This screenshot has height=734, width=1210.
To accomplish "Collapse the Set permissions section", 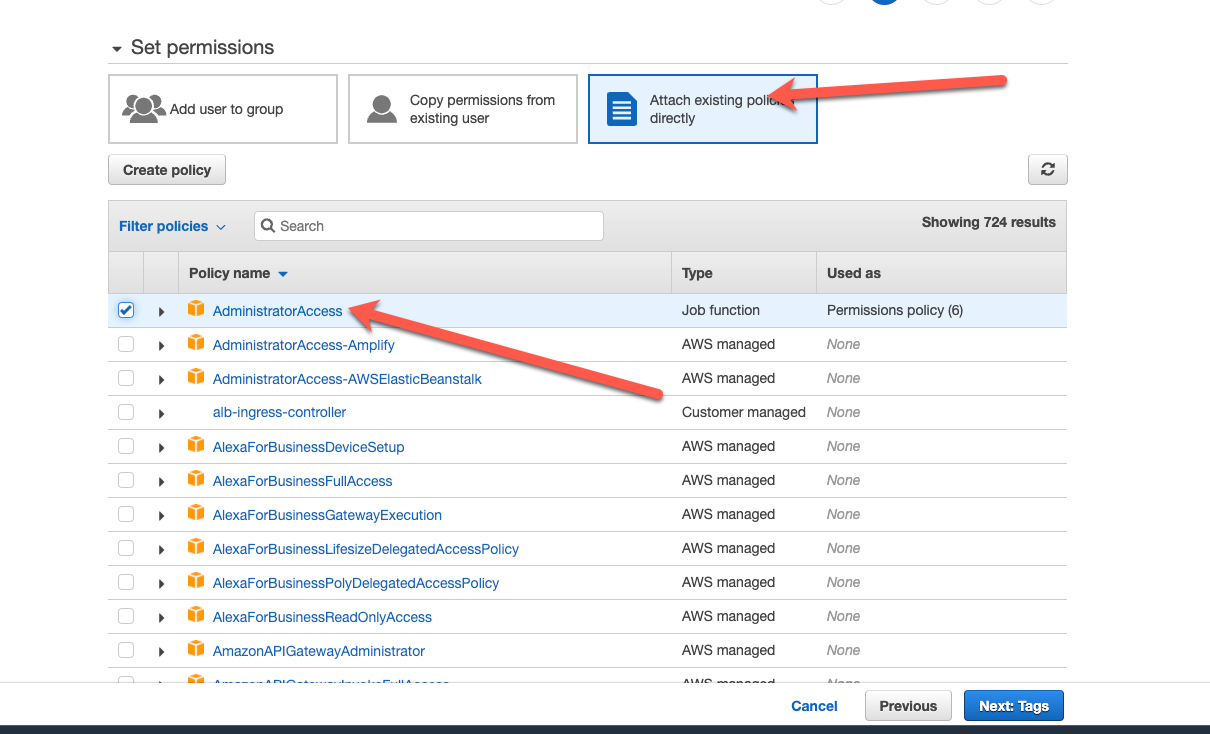I will click(117, 48).
